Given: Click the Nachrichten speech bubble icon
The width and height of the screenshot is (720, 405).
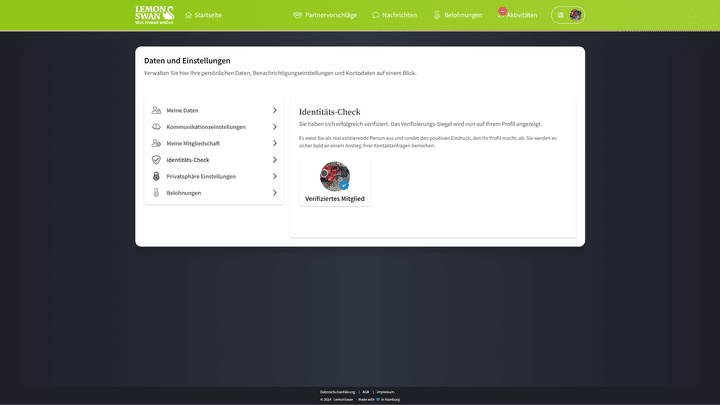Looking at the screenshot, I should pyautogui.click(x=376, y=15).
